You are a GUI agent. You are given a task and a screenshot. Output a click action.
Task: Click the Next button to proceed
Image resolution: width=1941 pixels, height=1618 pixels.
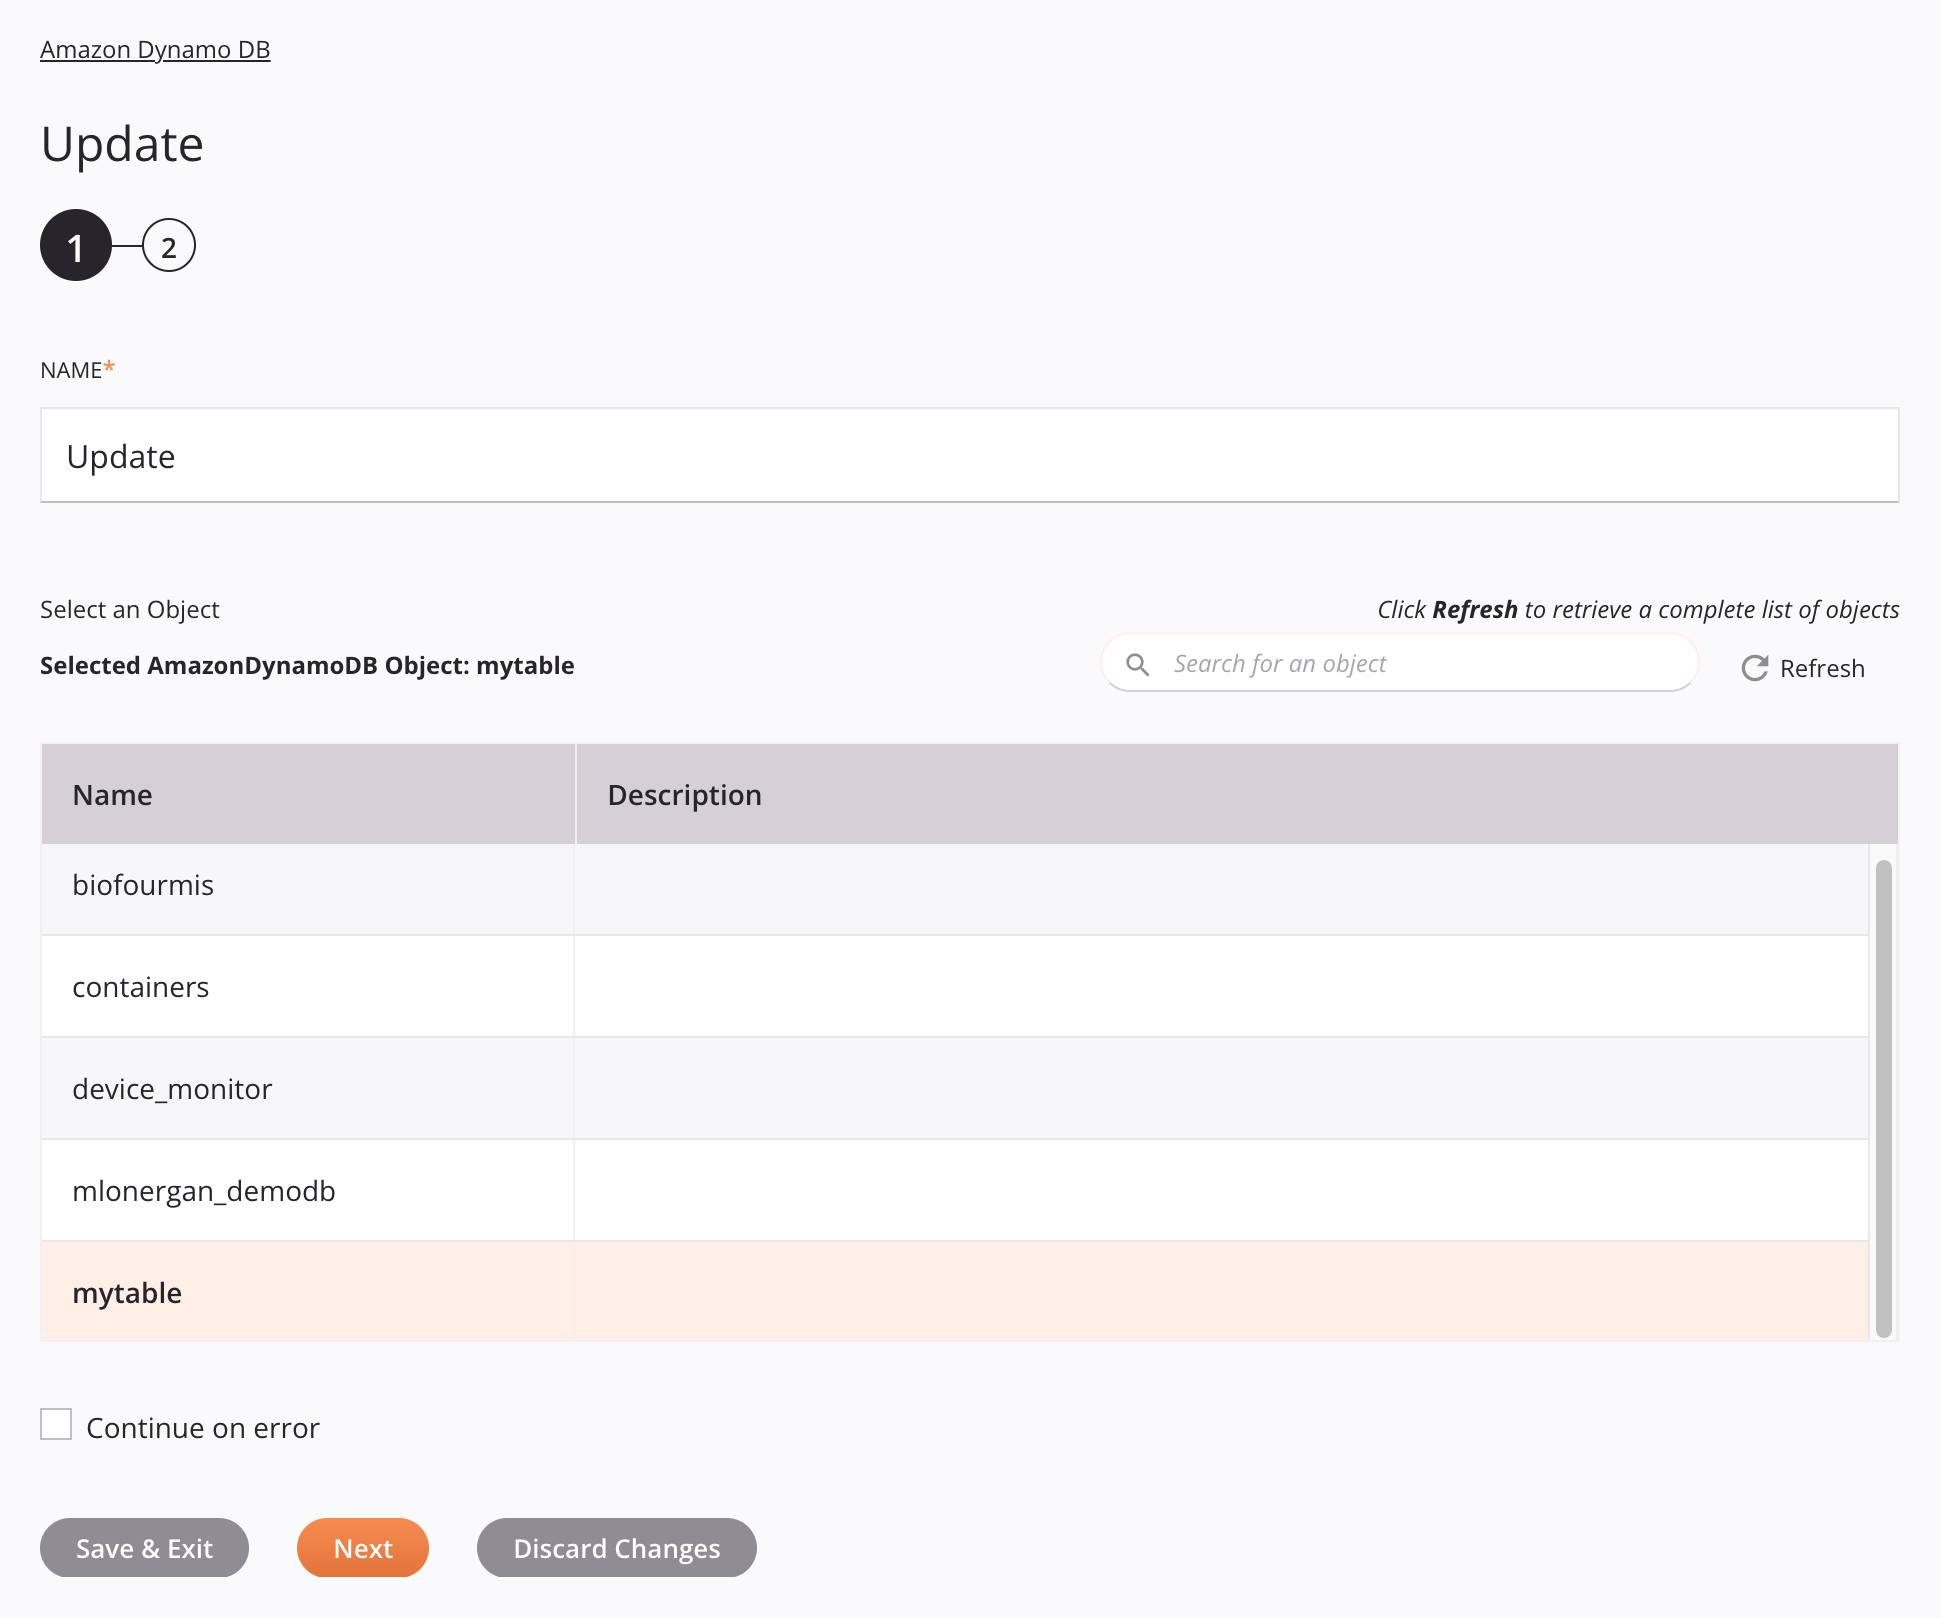coord(361,1547)
